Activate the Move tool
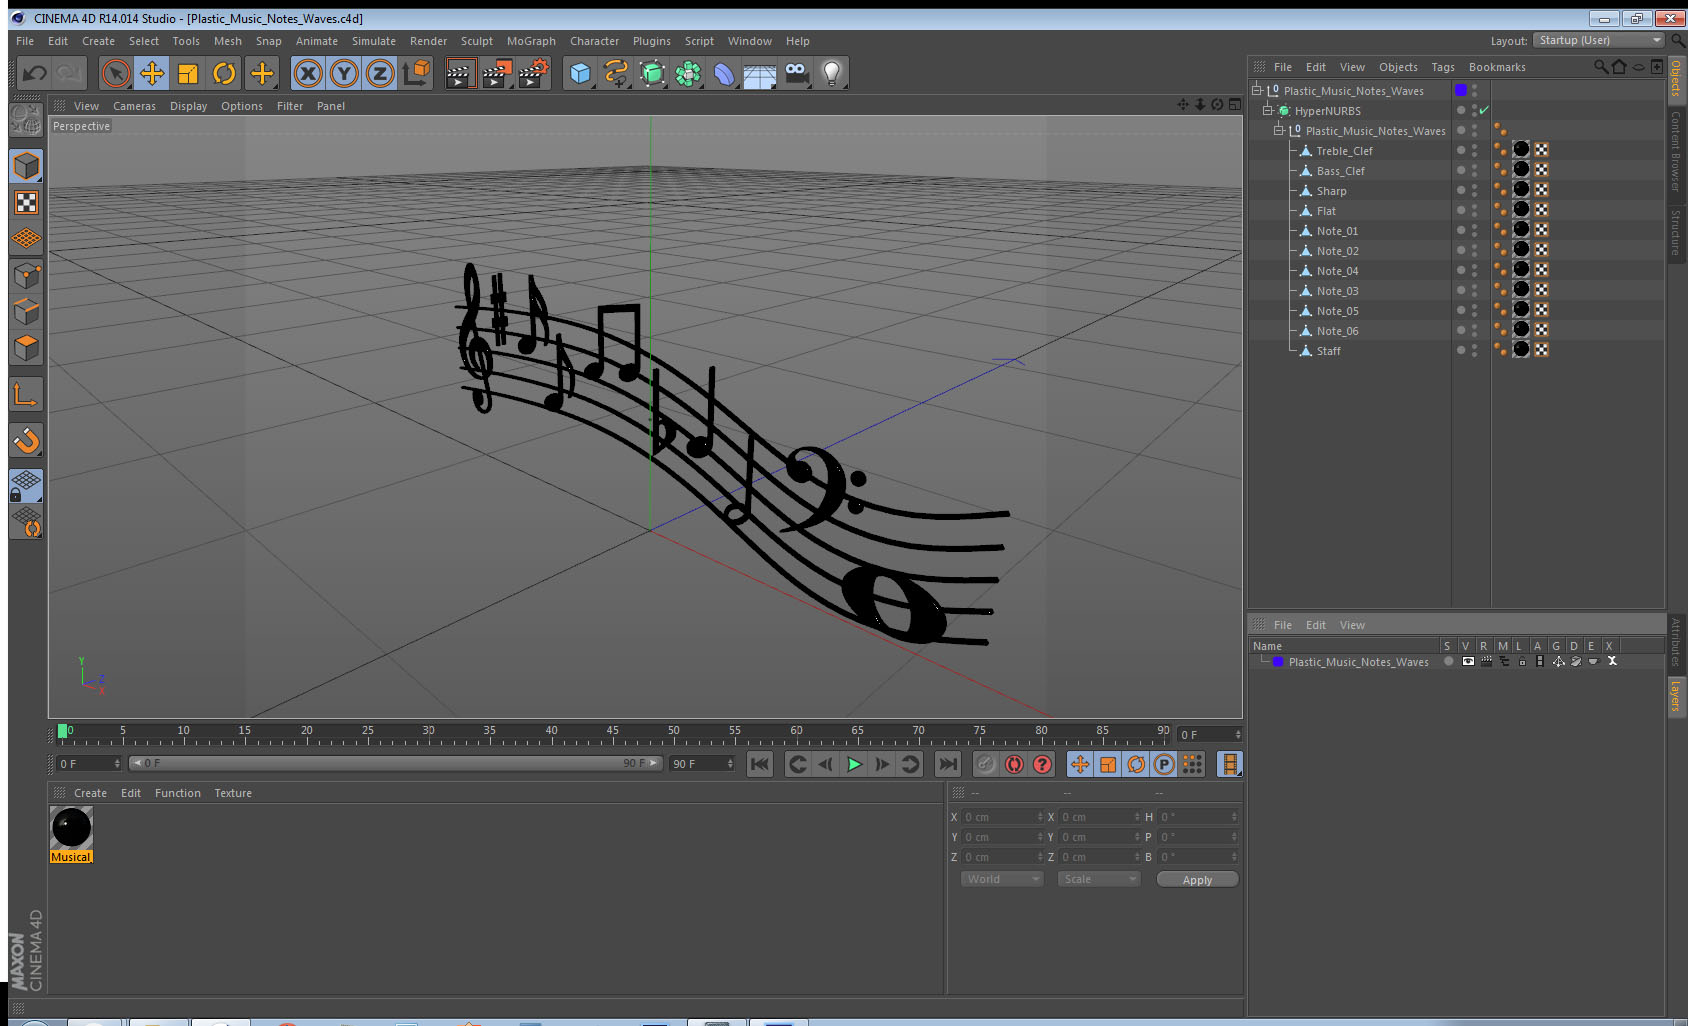 point(152,73)
